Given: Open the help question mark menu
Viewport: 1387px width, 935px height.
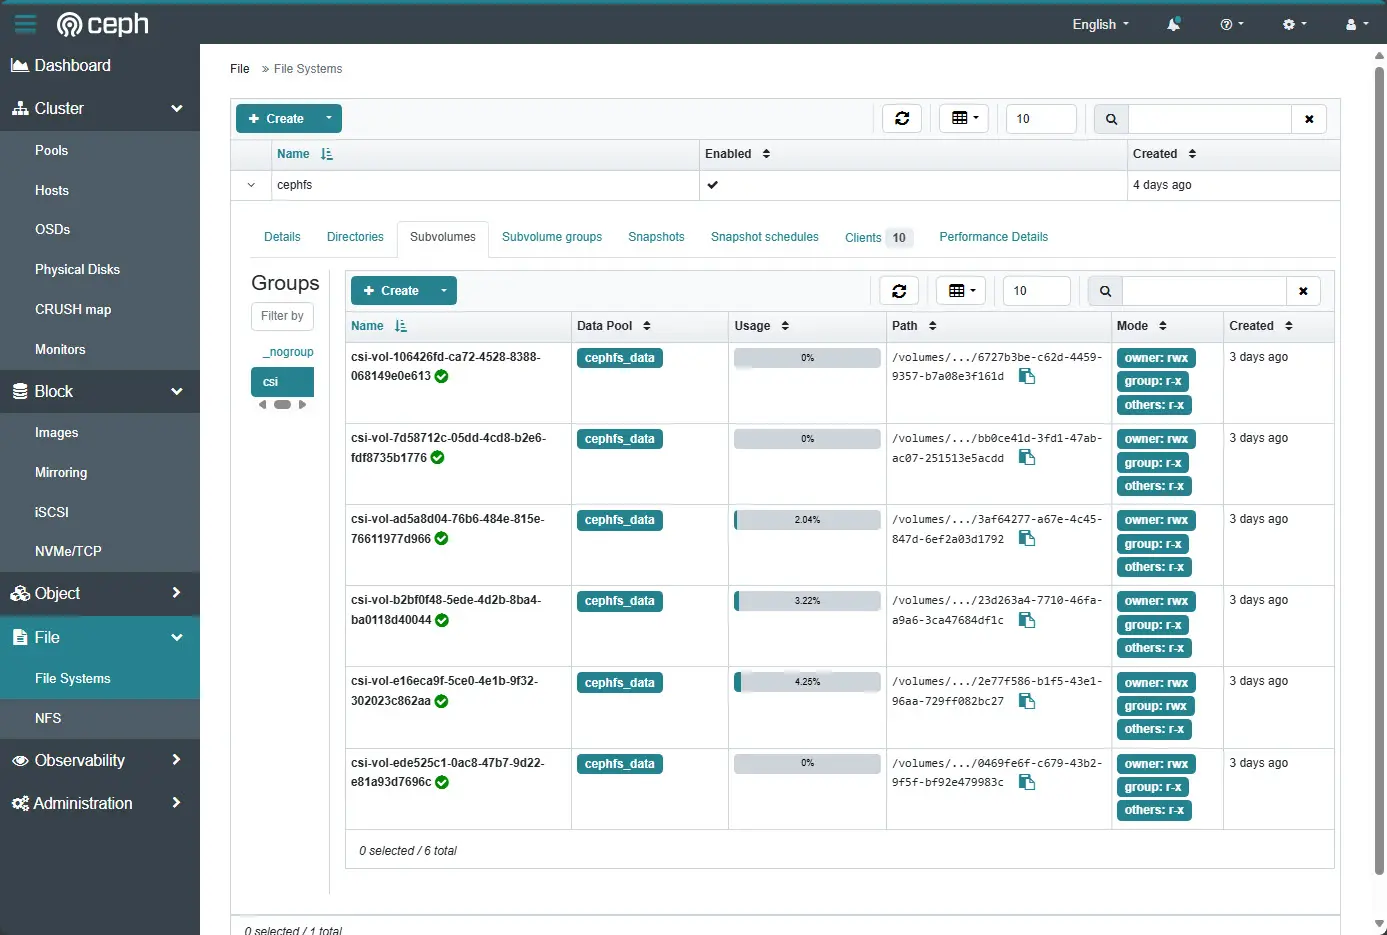Looking at the screenshot, I should (1231, 24).
